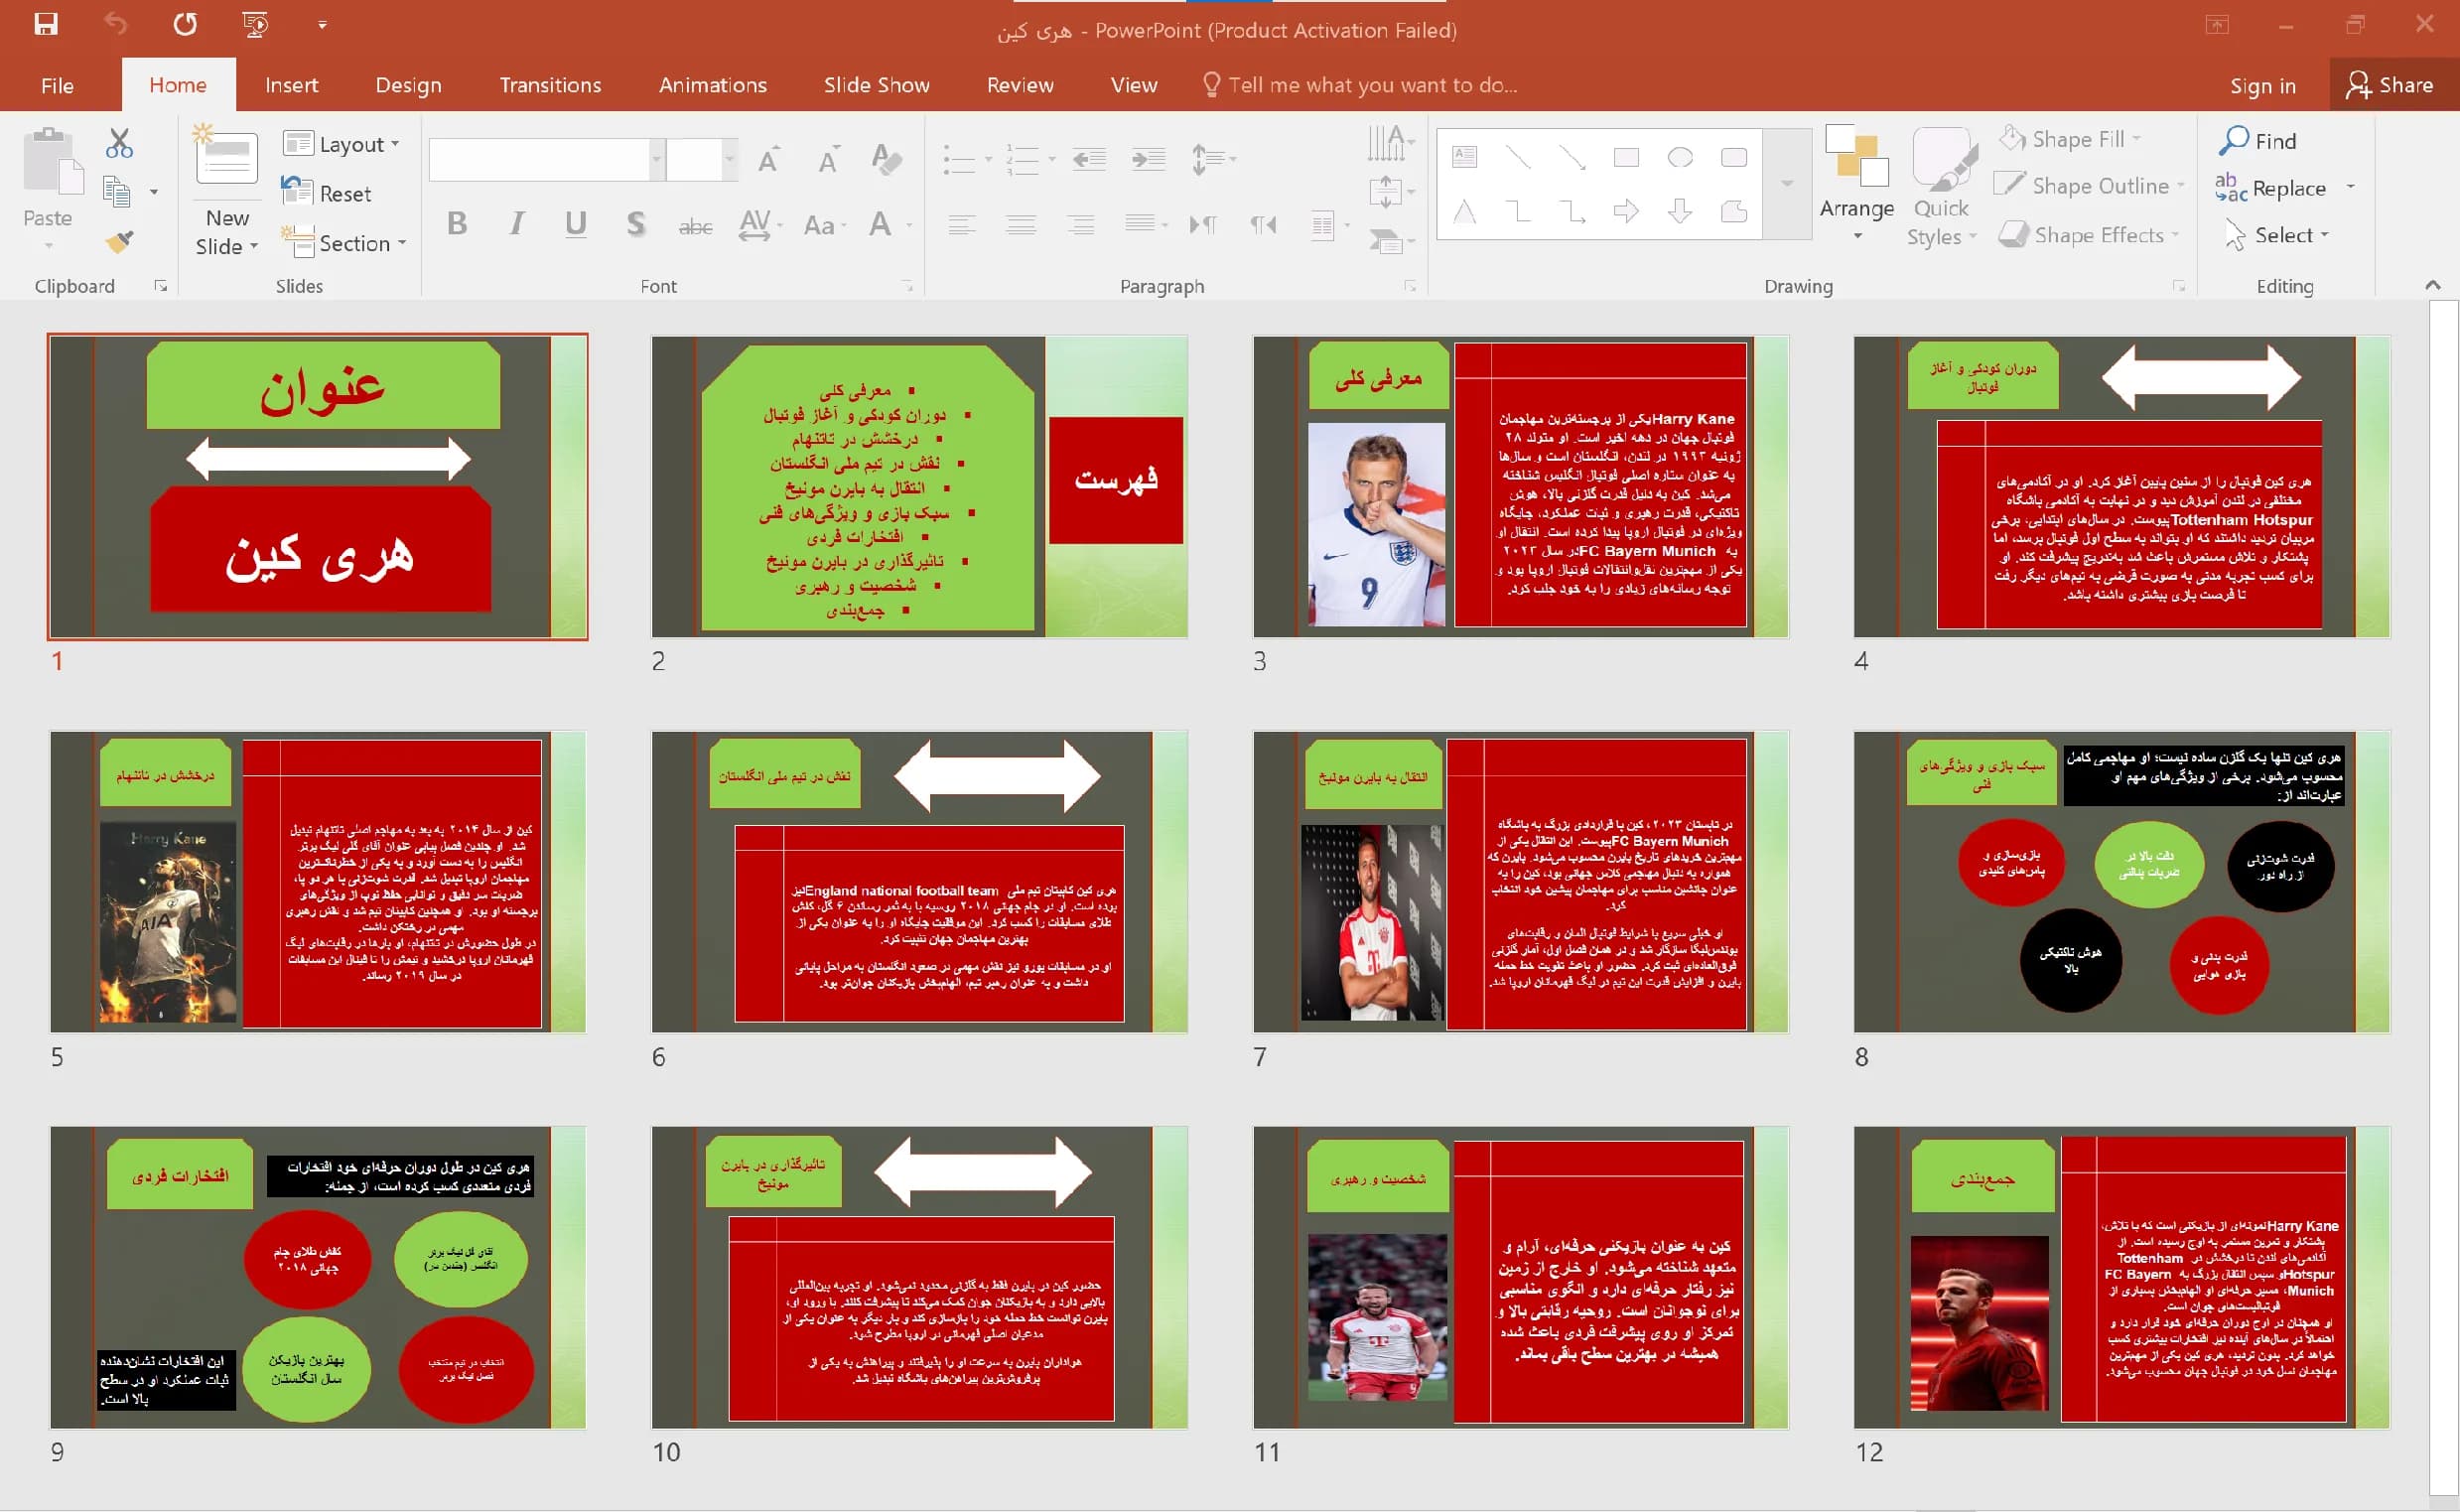The width and height of the screenshot is (2460, 1512).
Task: Click the Clear All Formatting icon
Action: 886,159
